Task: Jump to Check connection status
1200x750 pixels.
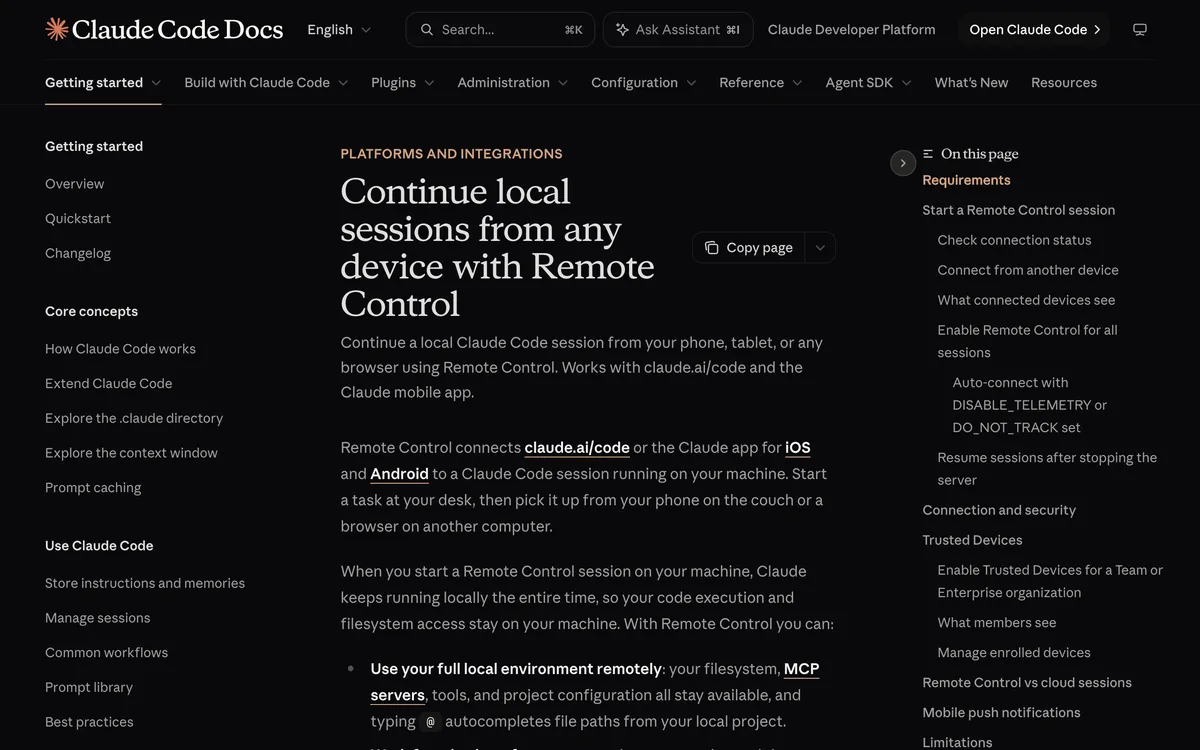Action: pos(1014,240)
